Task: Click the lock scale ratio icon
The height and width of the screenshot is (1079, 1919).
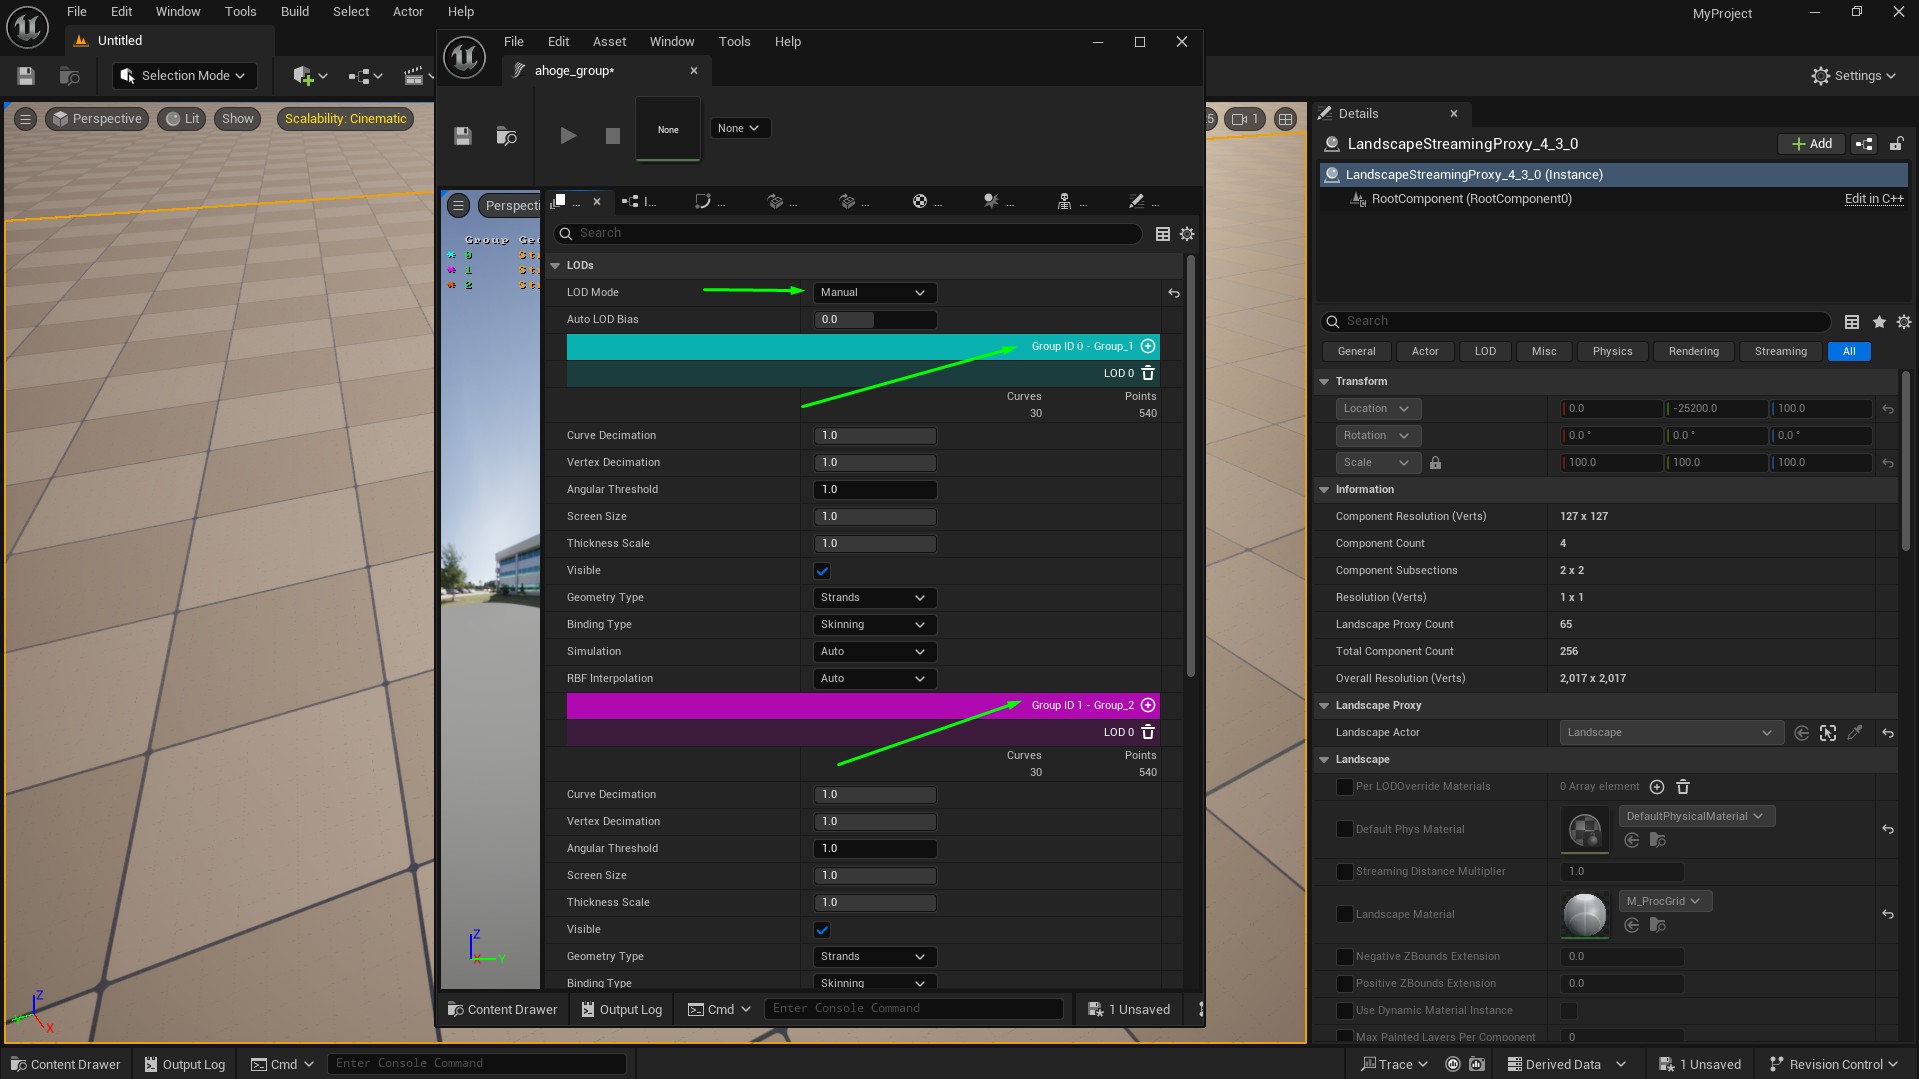Action: click(x=1435, y=463)
